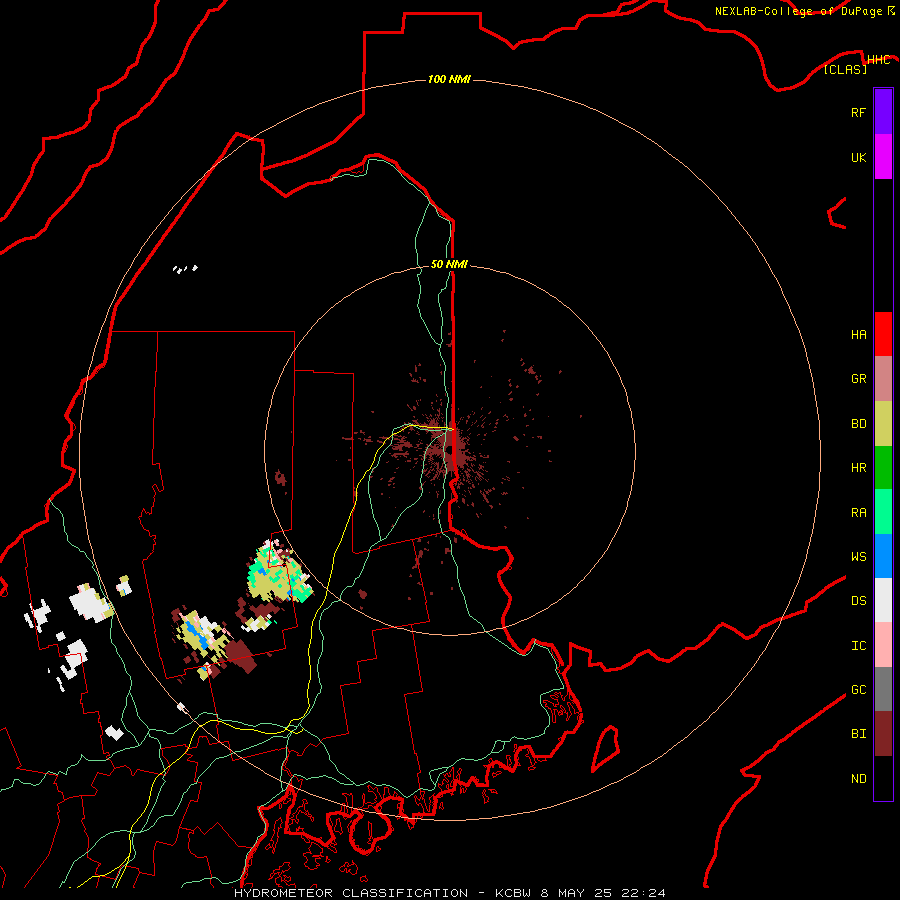Select the IC light pink legend swatch

[x=883, y=645]
